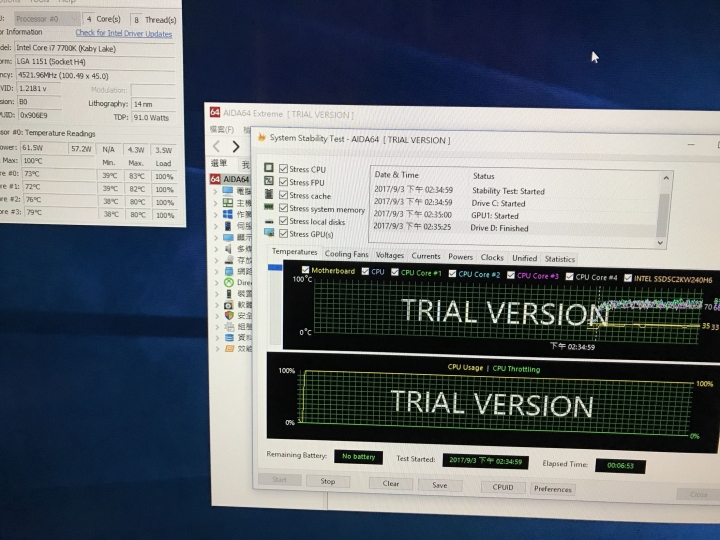Click the AIDA64 Extreme title bar icon
This screenshot has width=720, height=540.
point(214,112)
